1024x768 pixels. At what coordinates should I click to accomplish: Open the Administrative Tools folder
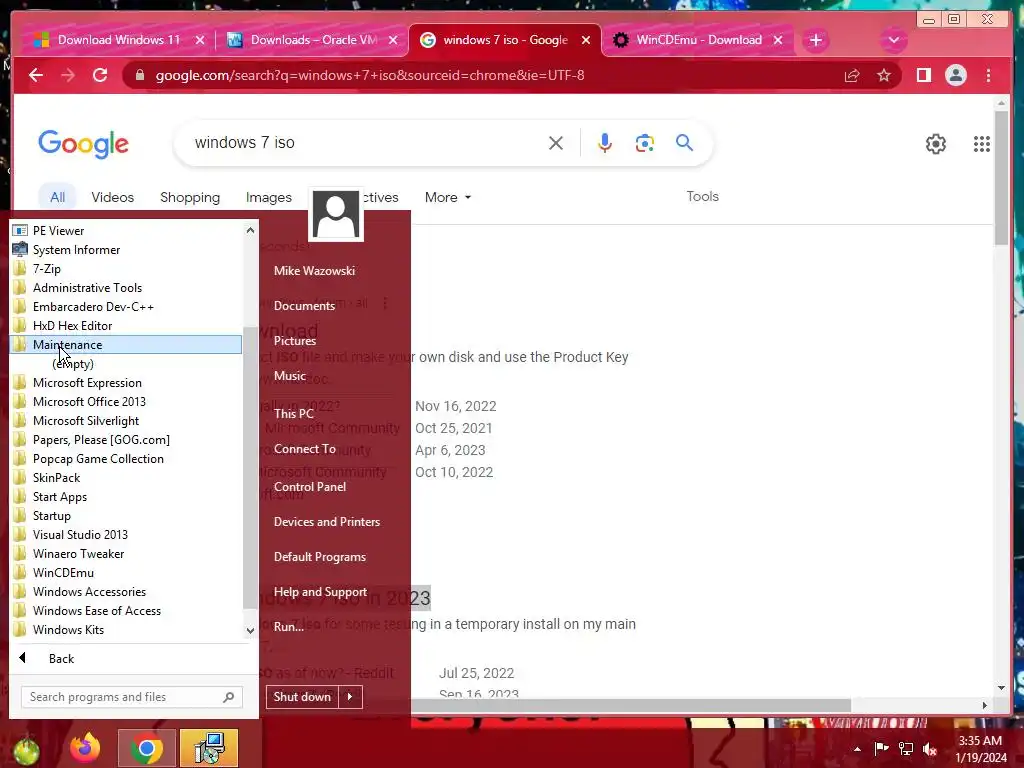click(x=126, y=287)
